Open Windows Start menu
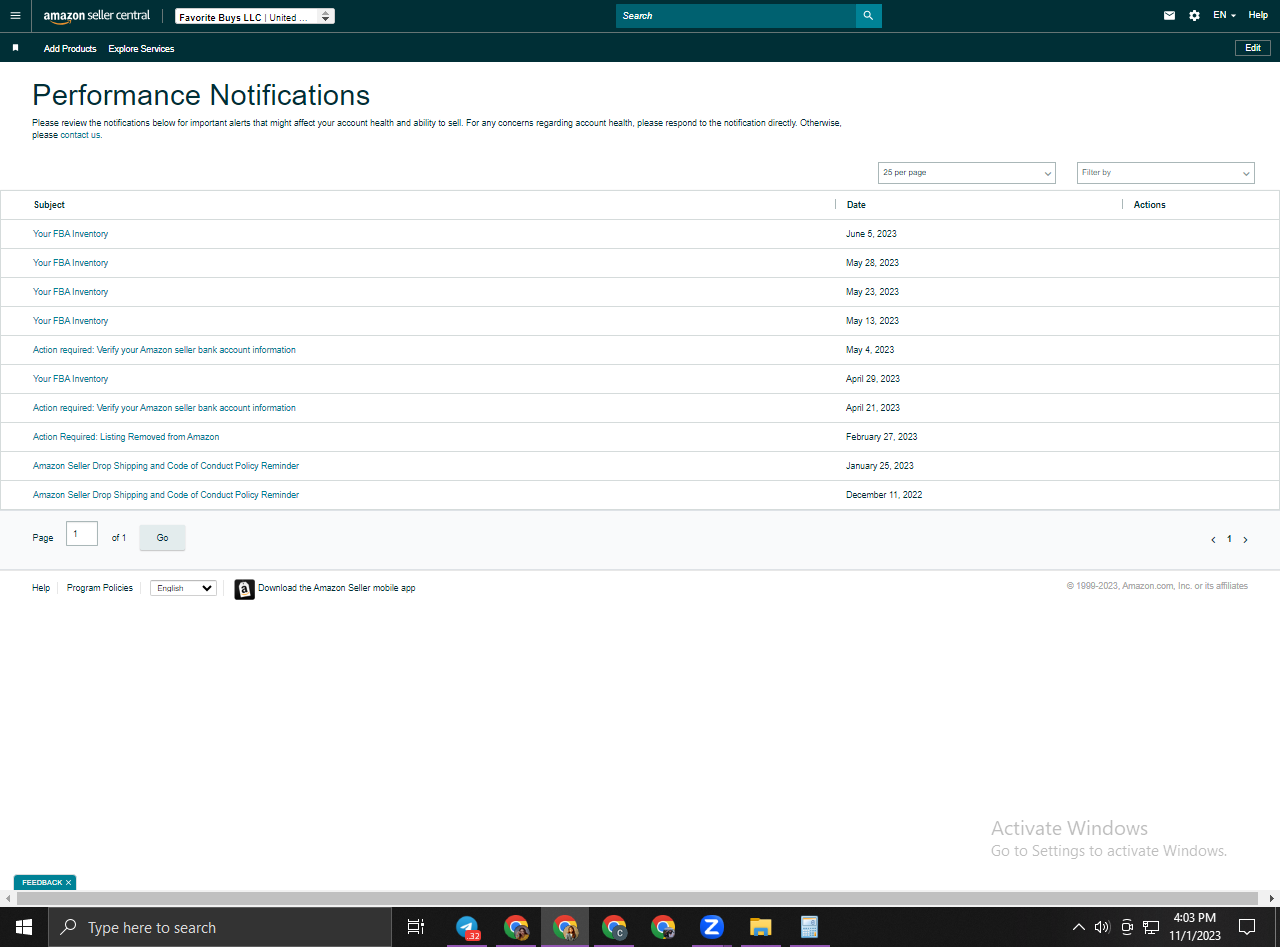1280x947 pixels. (23, 927)
